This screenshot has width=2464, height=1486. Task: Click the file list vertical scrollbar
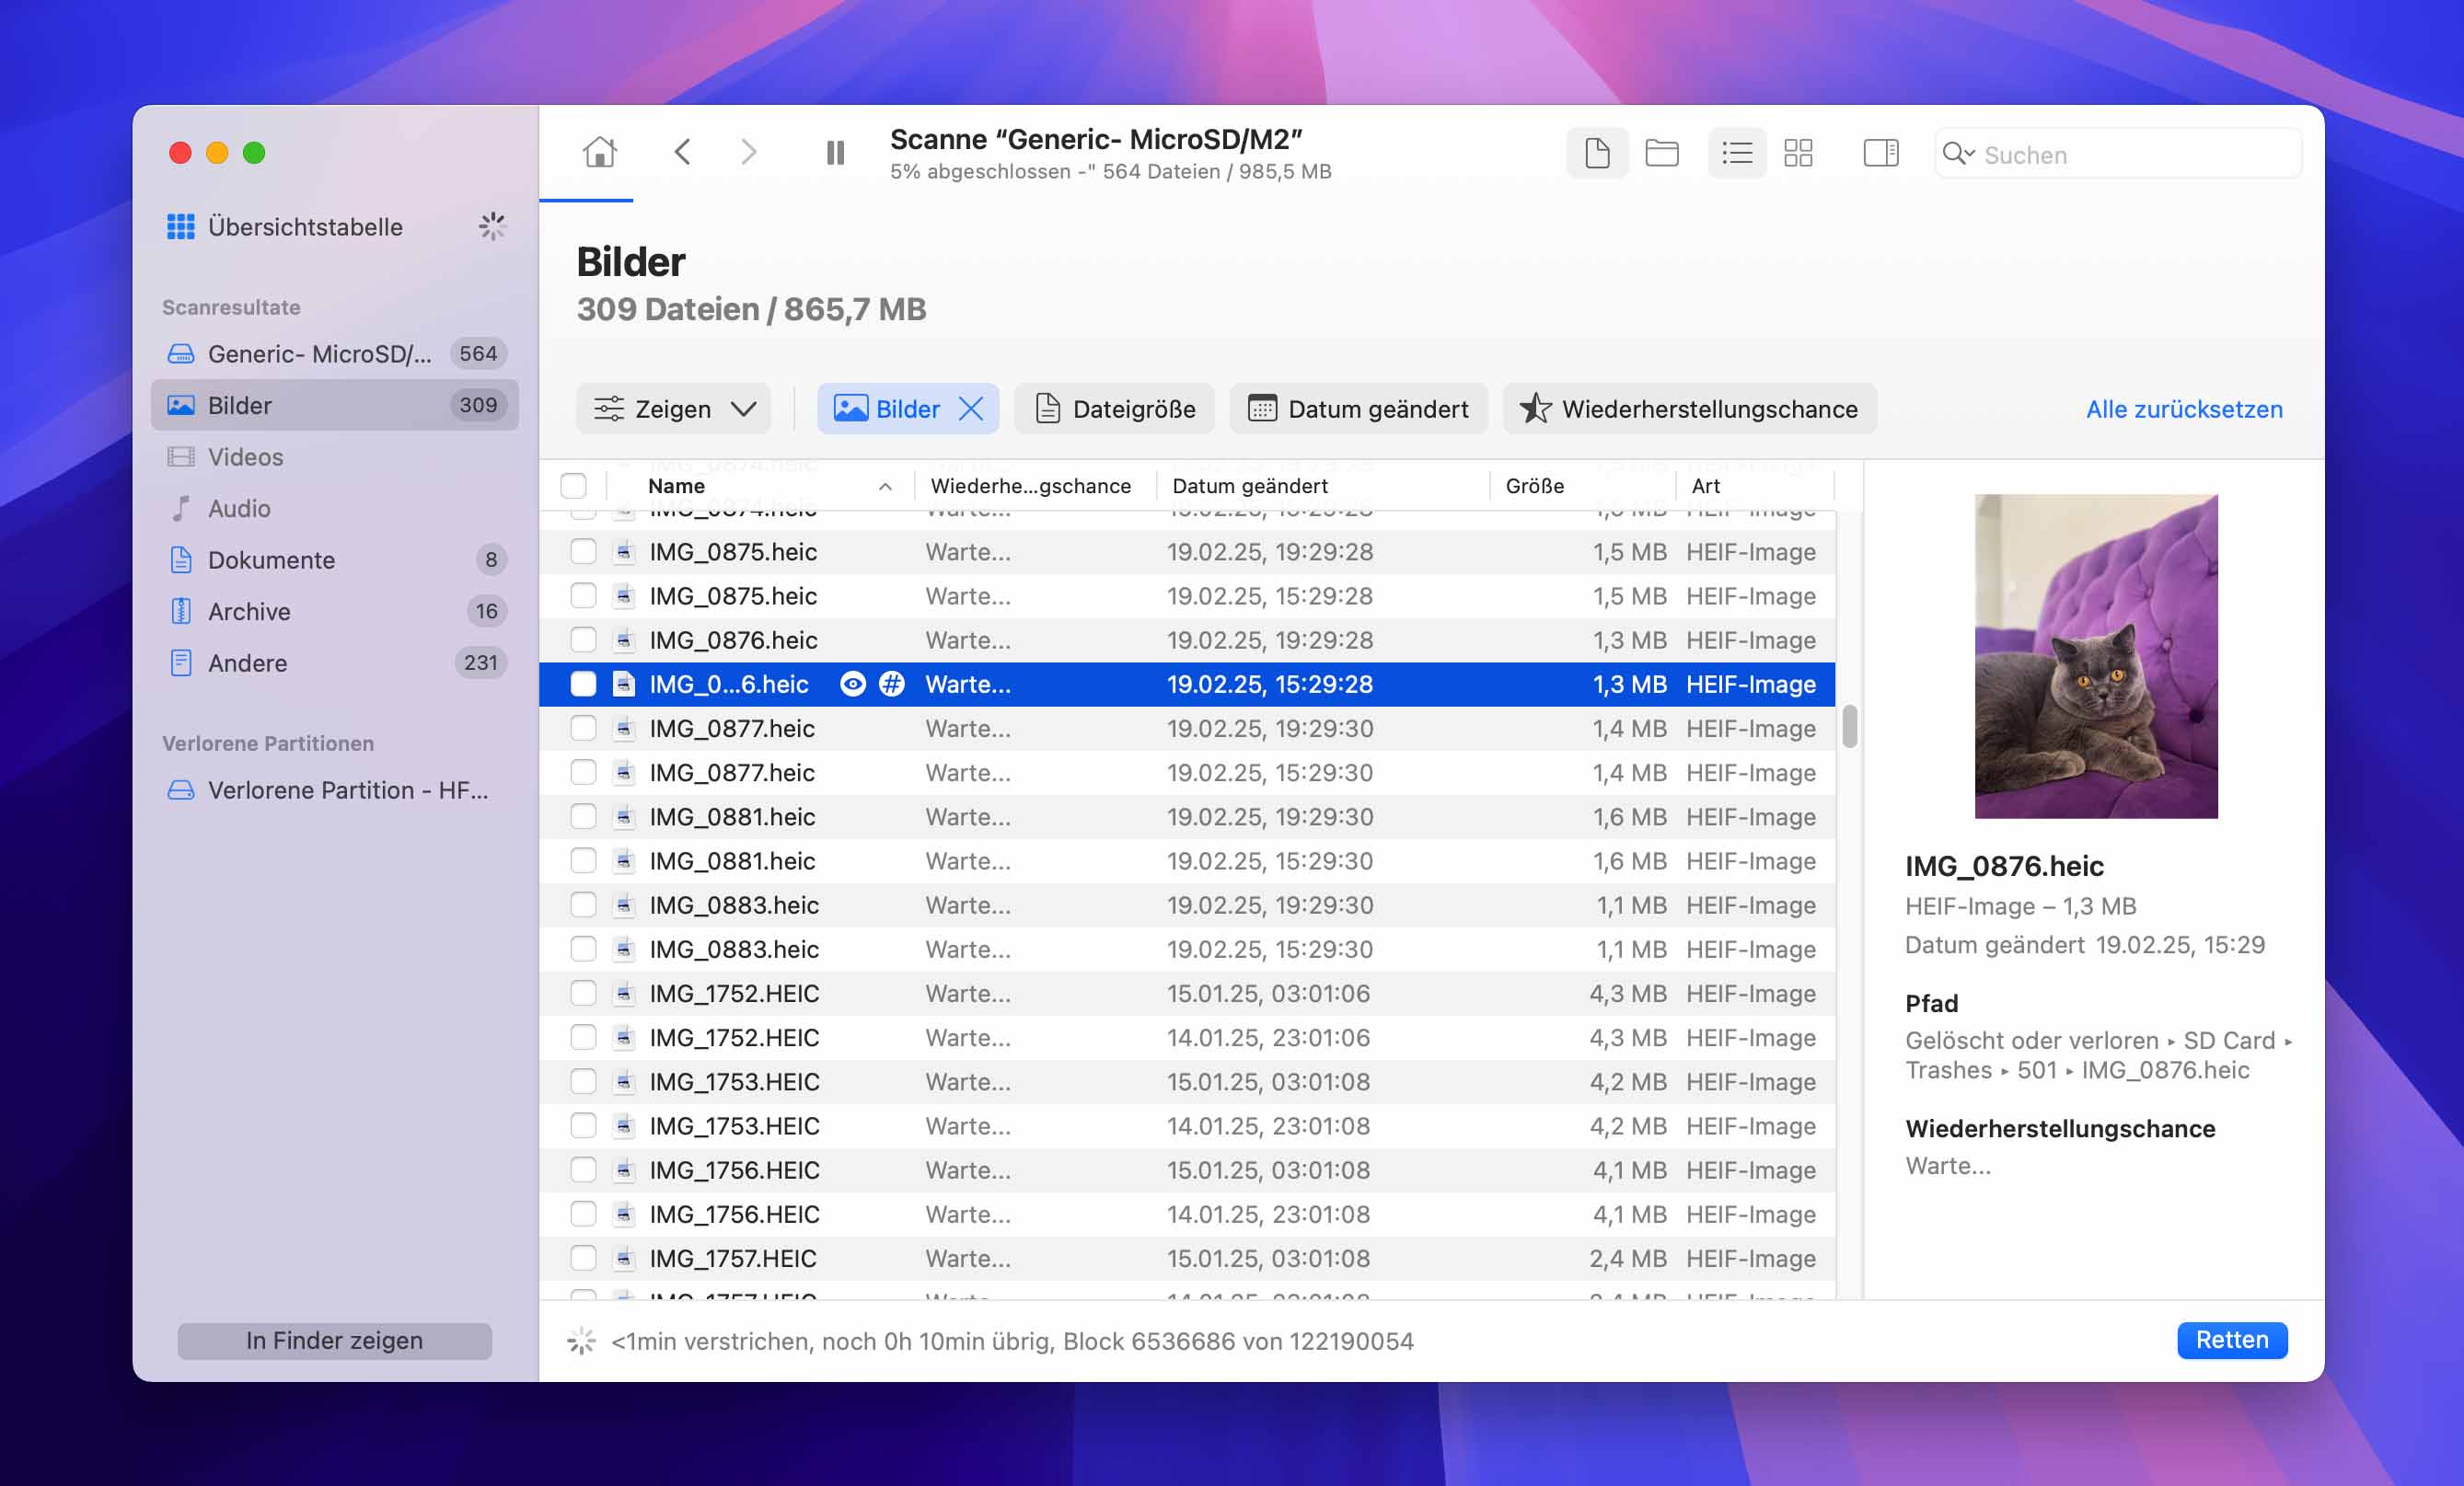coord(1849,726)
